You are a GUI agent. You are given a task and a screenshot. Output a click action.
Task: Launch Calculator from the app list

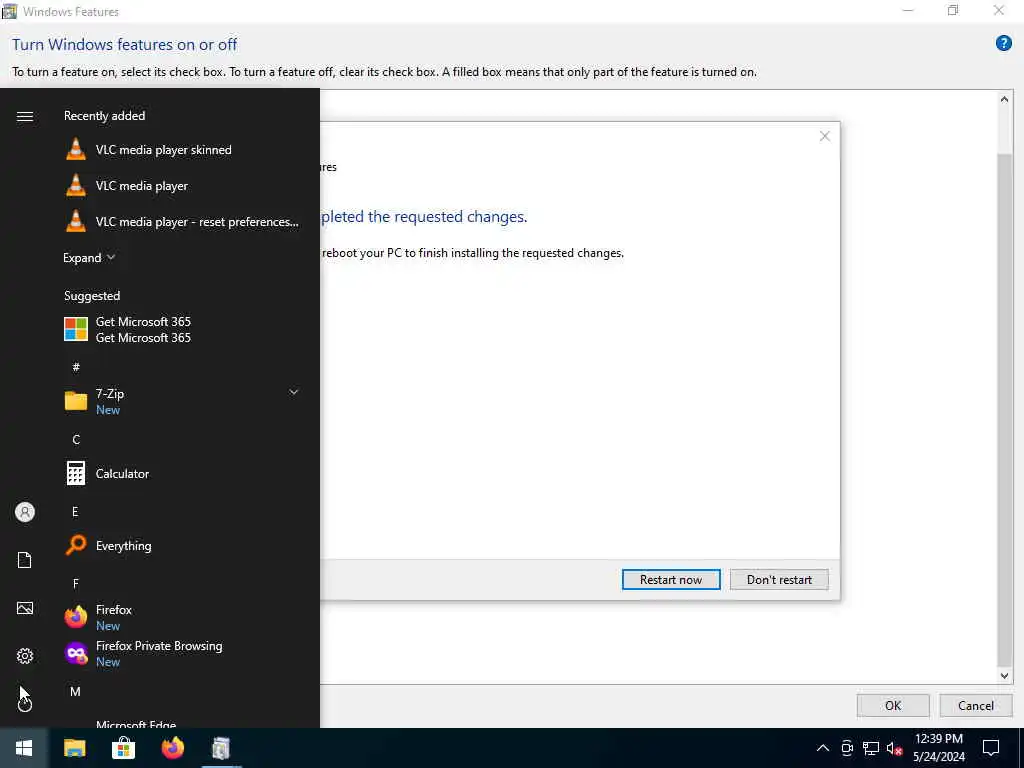pos(183,473)
